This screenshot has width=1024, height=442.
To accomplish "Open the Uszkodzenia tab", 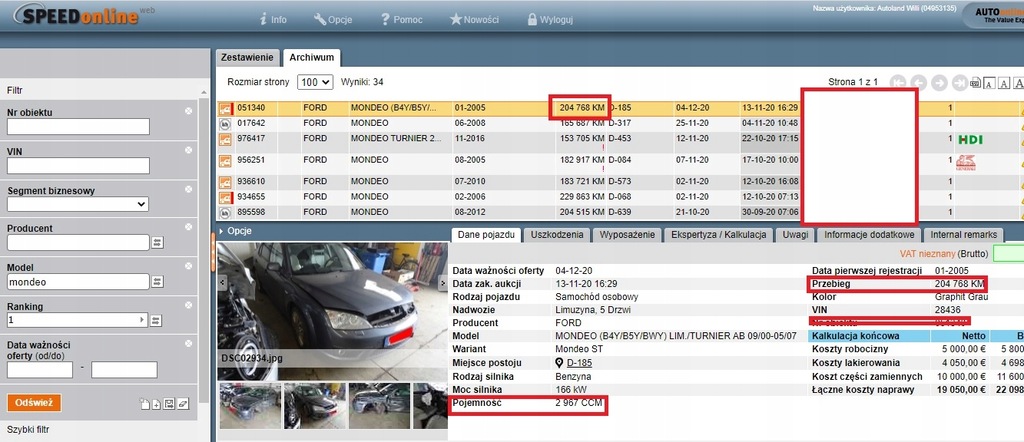I will coord(558,234).
